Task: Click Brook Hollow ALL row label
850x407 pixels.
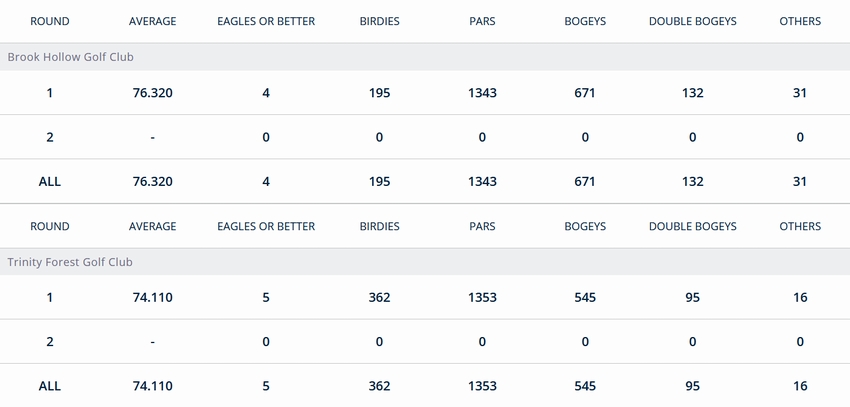Action: pos(50,182)
